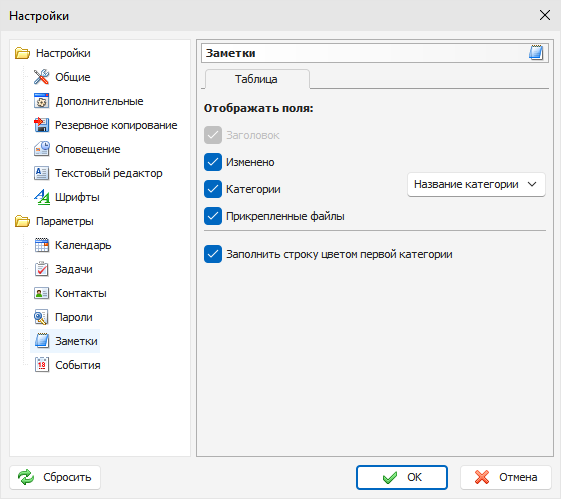
Task: Select Резервное копирование in the tree
Action: click(x=116, y=125)
